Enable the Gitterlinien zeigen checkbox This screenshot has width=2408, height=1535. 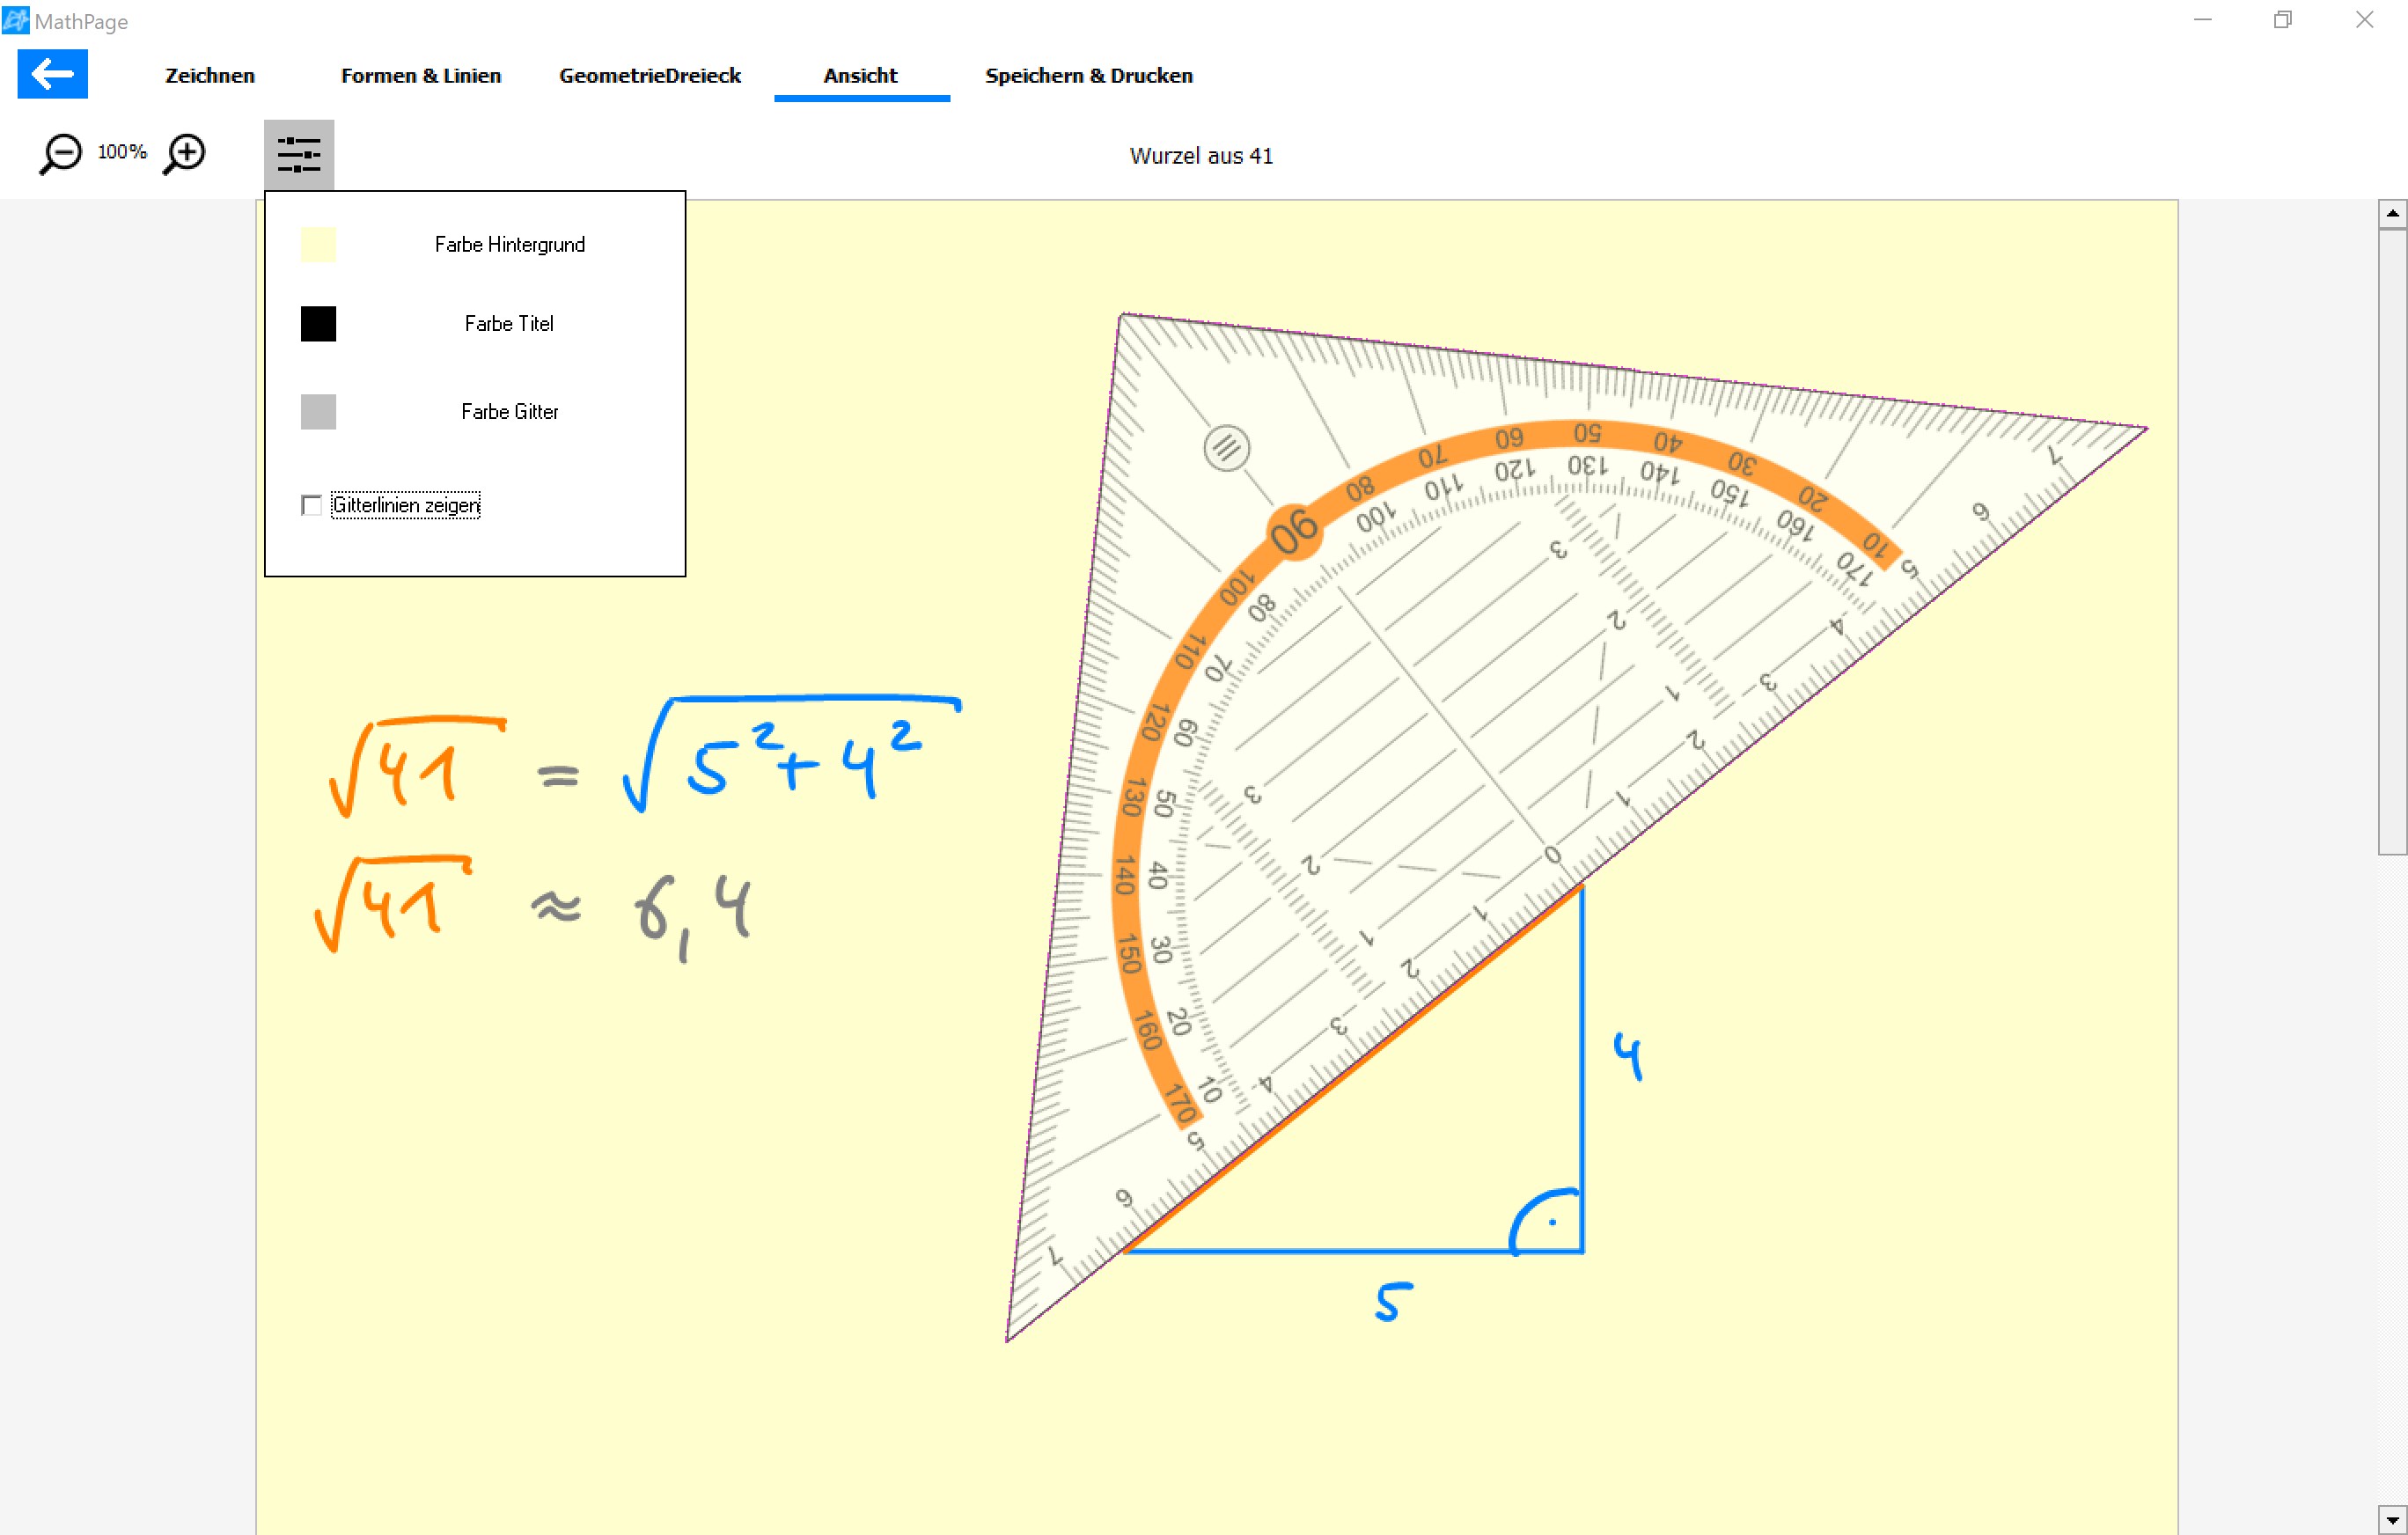[x=312, y=506]
